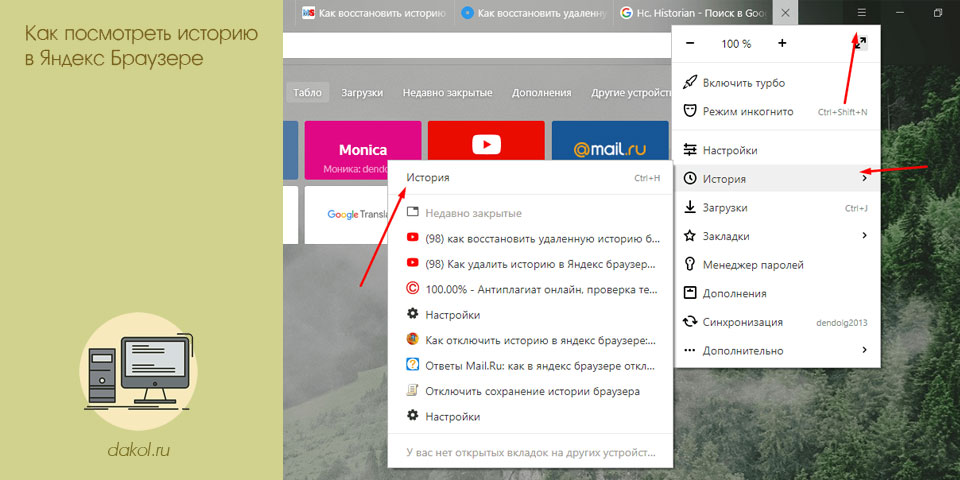Open the first Настройки gear entry in submenu

[x=531, y=315]
